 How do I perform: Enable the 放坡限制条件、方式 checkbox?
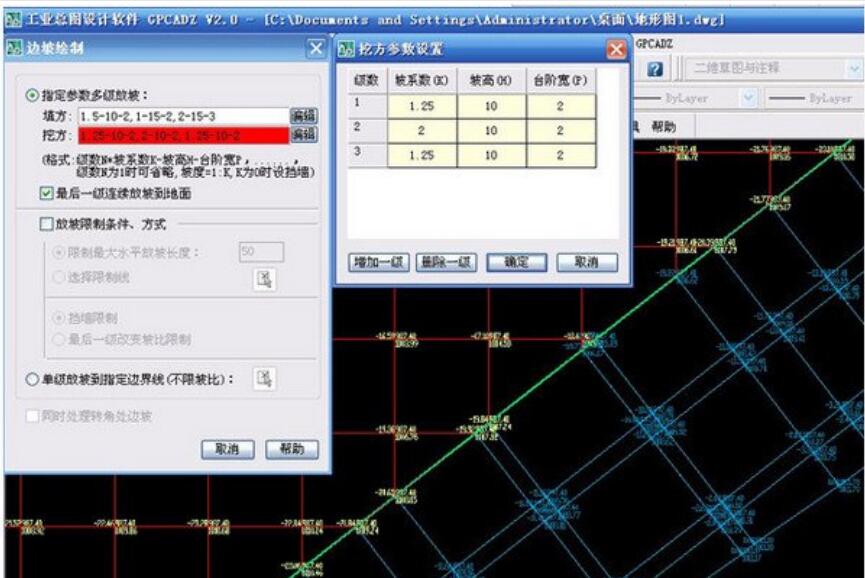coord(47,224)
